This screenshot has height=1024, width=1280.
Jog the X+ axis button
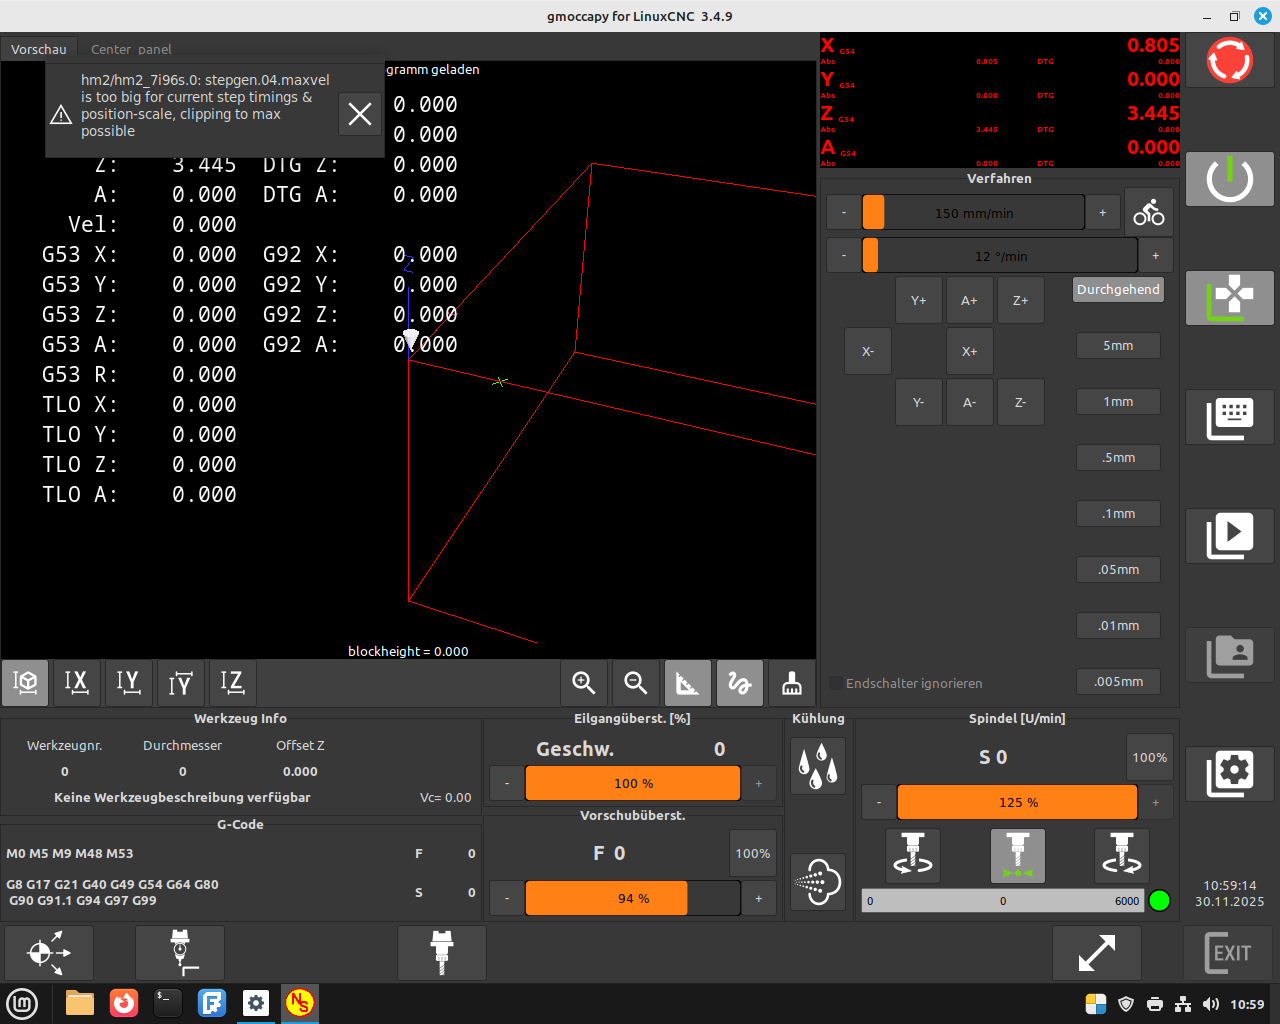coord(969,351)
